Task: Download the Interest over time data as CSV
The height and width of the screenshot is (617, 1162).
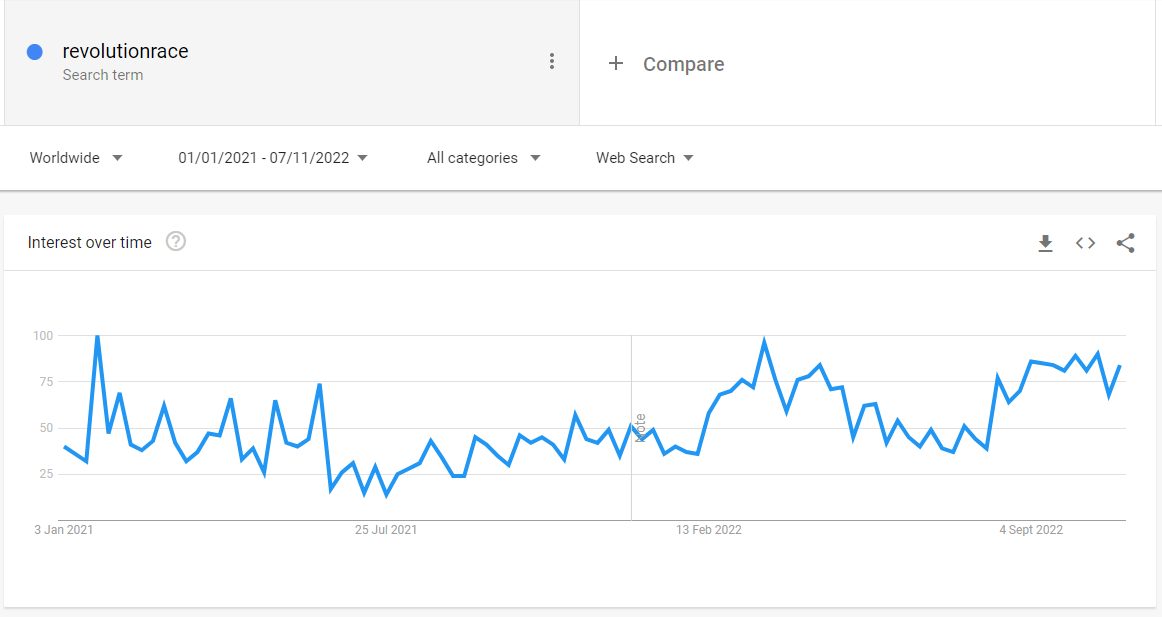Action: coord(1045,243)
